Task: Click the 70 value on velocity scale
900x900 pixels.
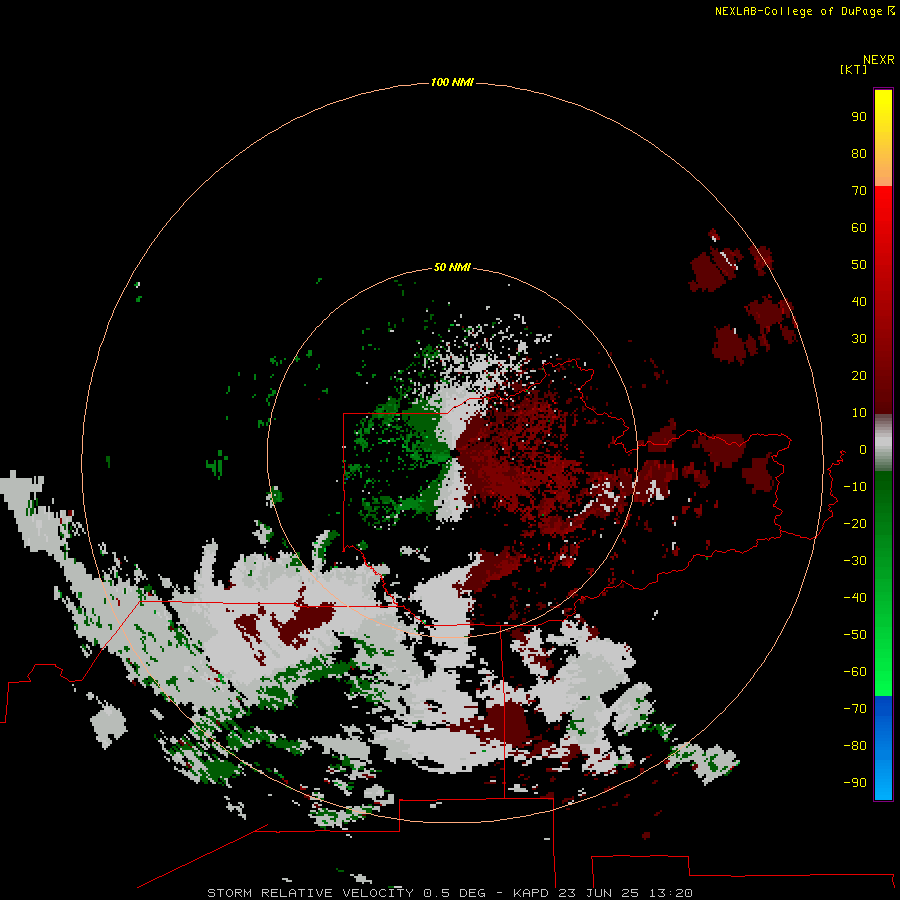Action: click(x=859, y=191)
